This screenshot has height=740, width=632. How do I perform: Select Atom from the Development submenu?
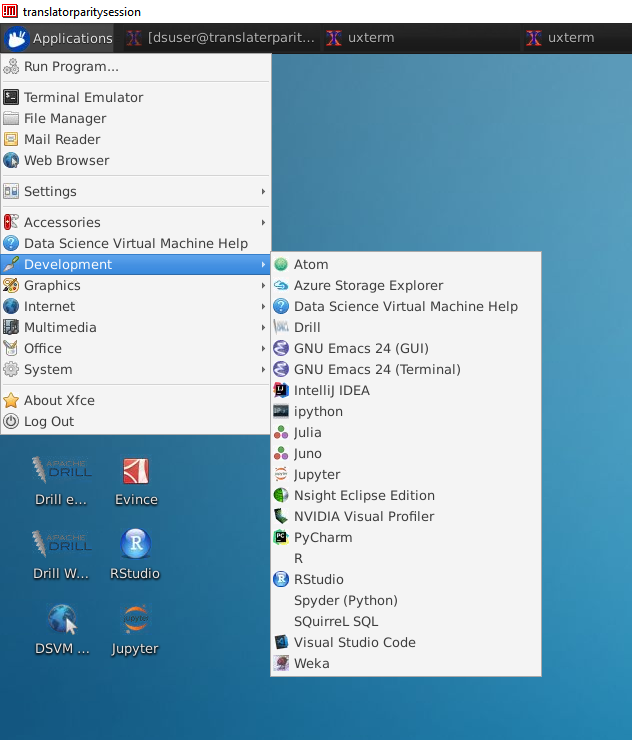coord(310,265)
